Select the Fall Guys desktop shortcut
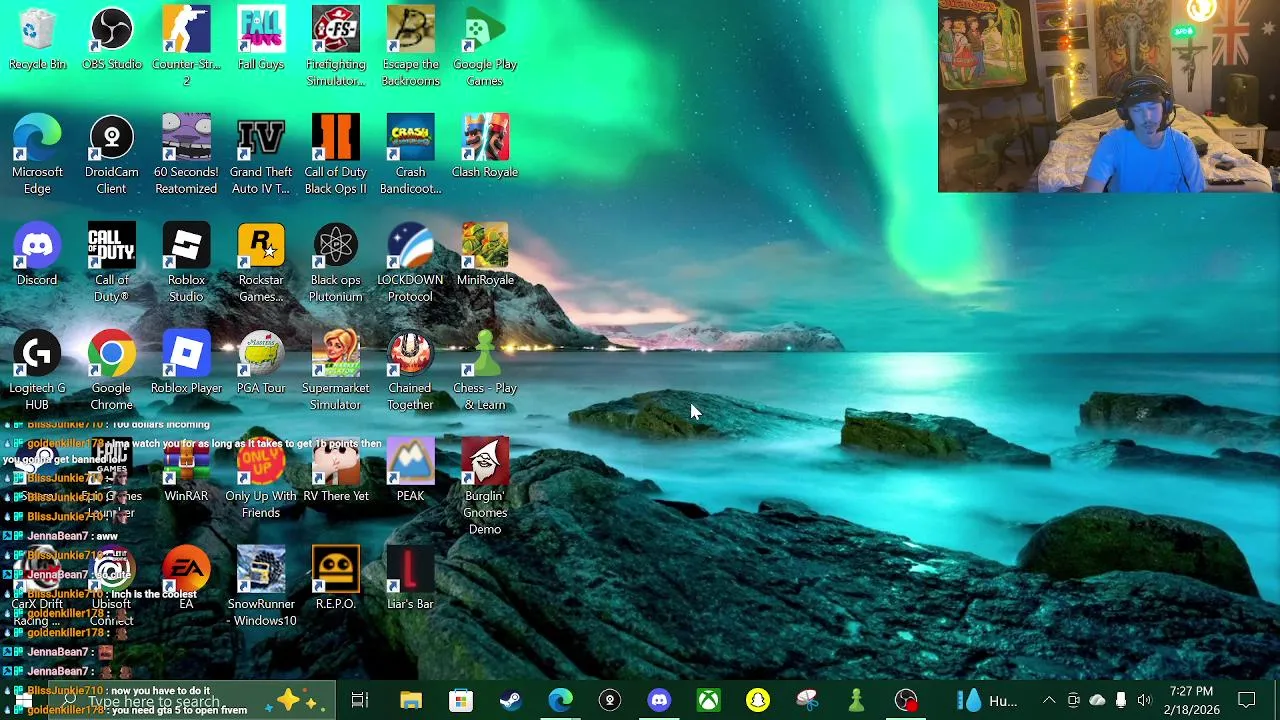The height and width of the screenshot is (720, 1280). (x=261, y=40)
